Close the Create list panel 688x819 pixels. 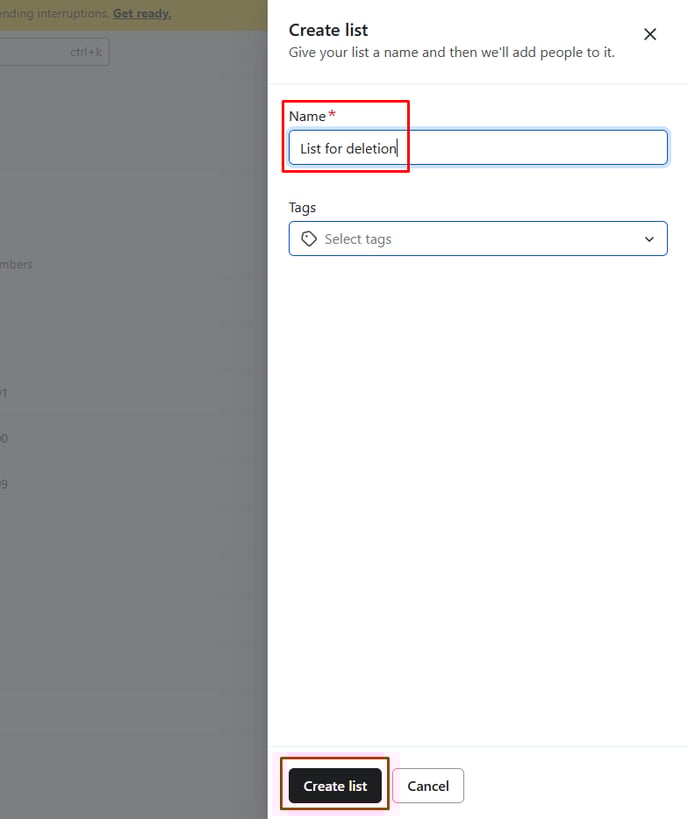pos(650,35)
